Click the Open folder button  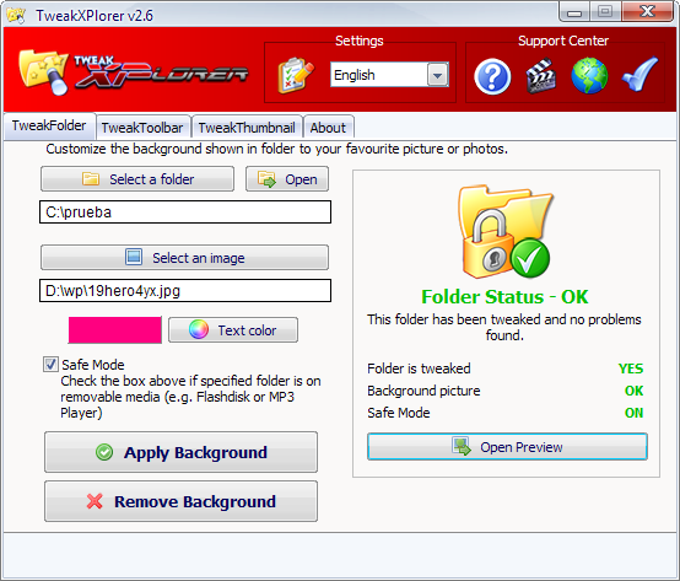click(287, 179)
